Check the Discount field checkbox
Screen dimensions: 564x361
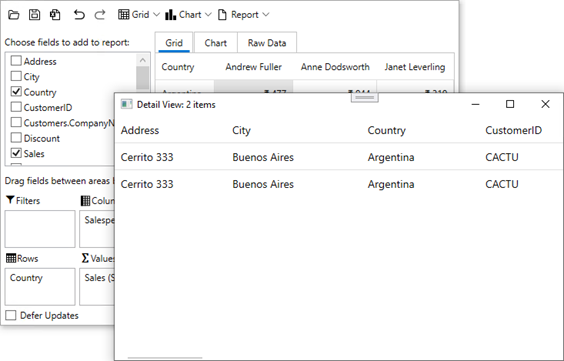16,138
